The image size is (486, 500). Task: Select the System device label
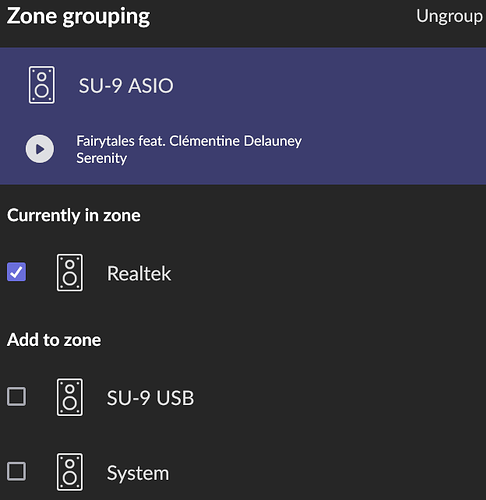[138, 473]
